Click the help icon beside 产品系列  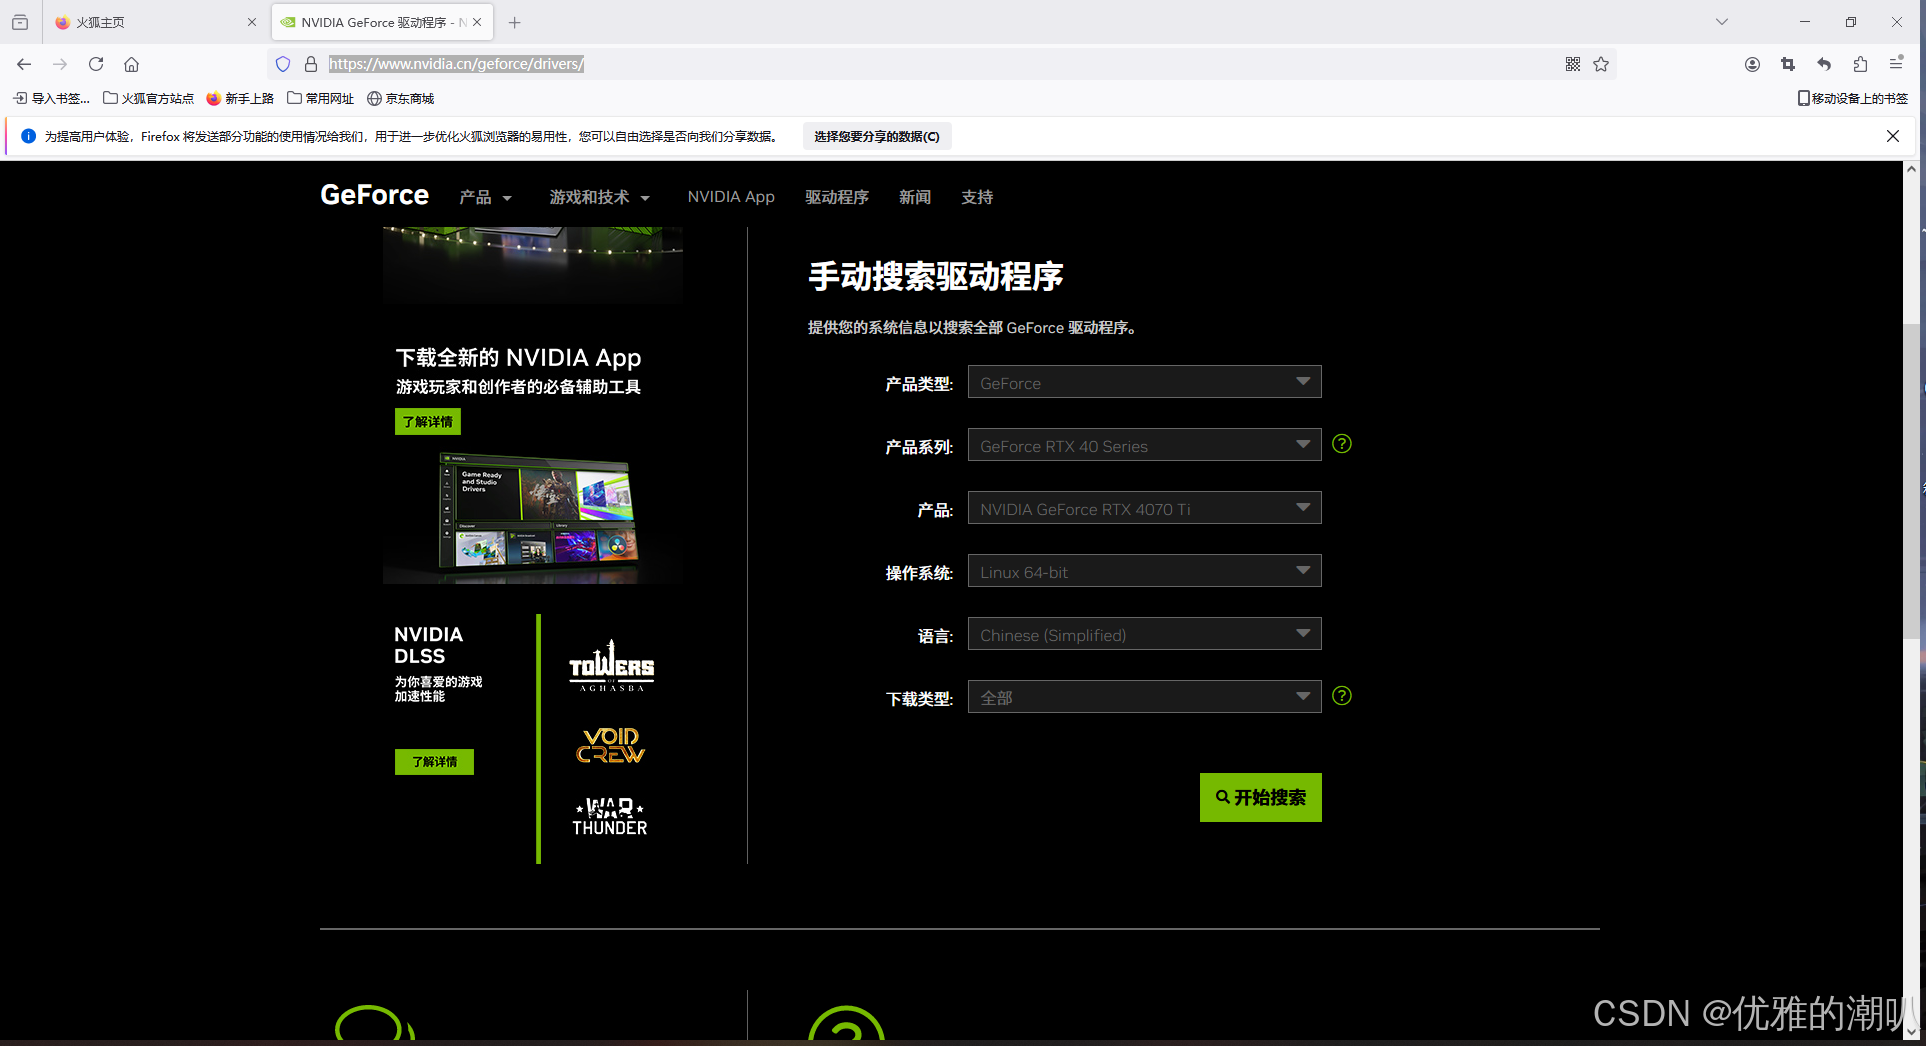click(x=1342, y=444)
